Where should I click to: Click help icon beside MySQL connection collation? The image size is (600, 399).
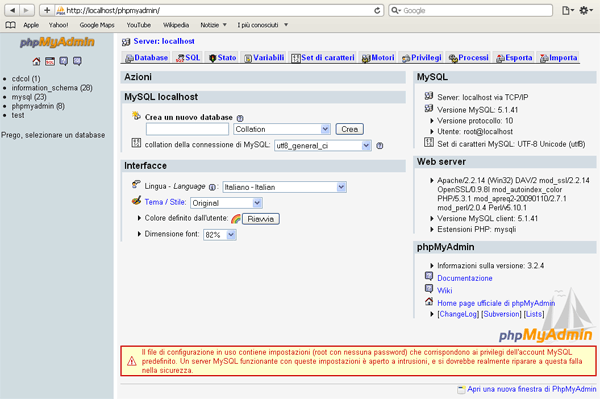tap(380, 146)
